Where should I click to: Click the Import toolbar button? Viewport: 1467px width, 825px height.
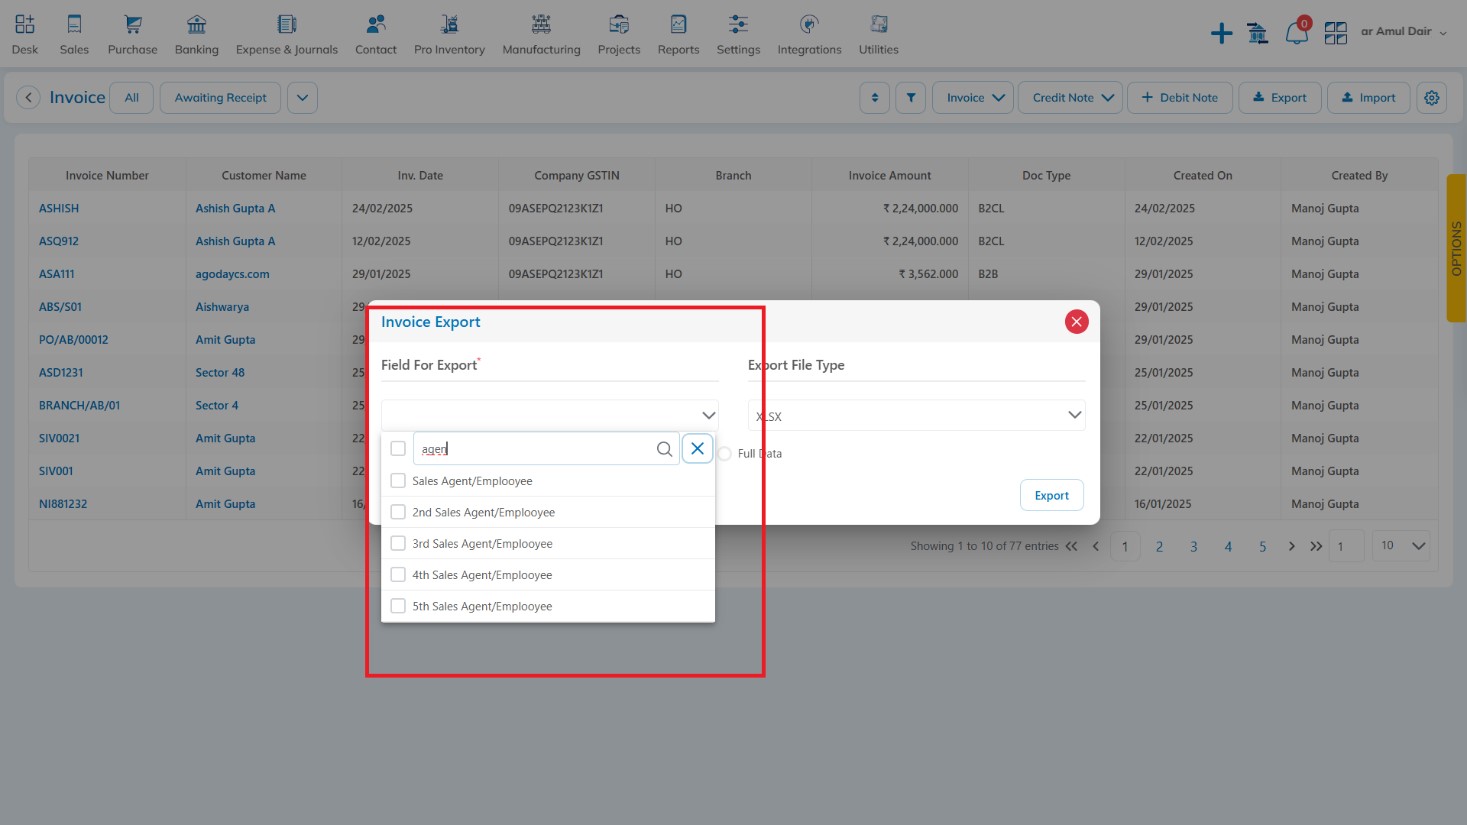pos(1369,98)
